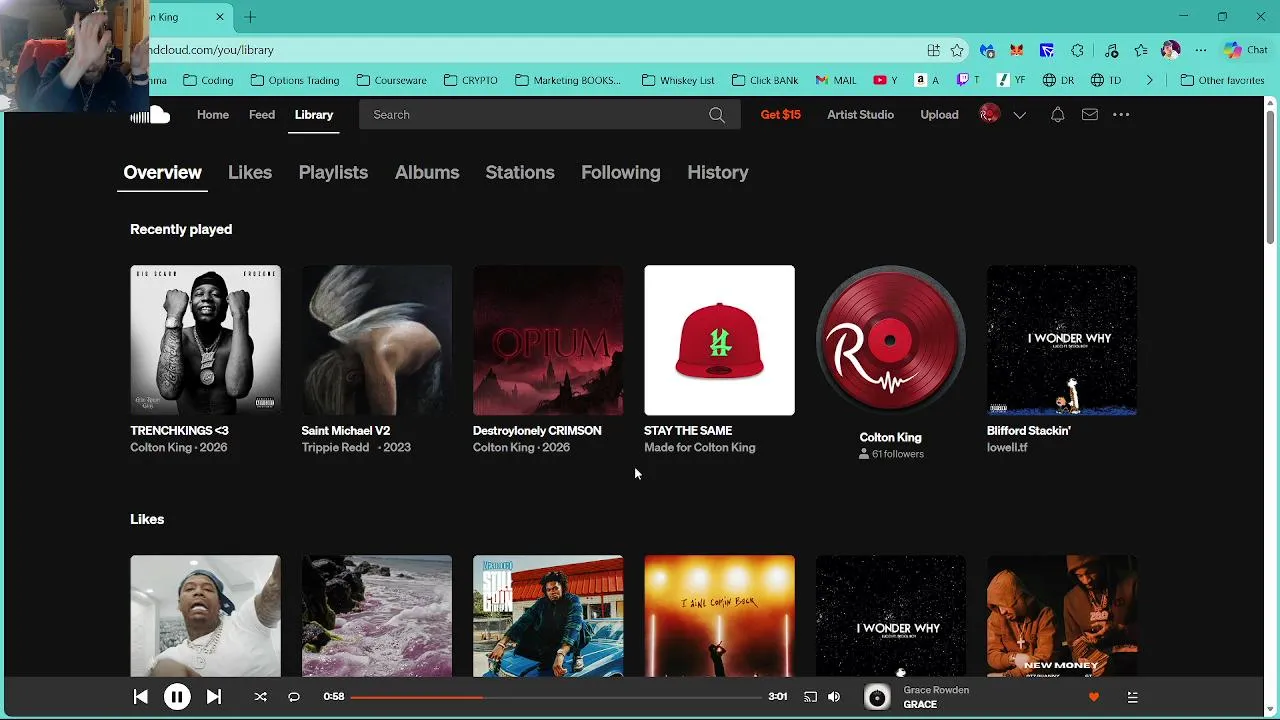The width and height of the screenshot is (1280, 720).
Task: Click the address bar URL
Action: tap(212, 50)
